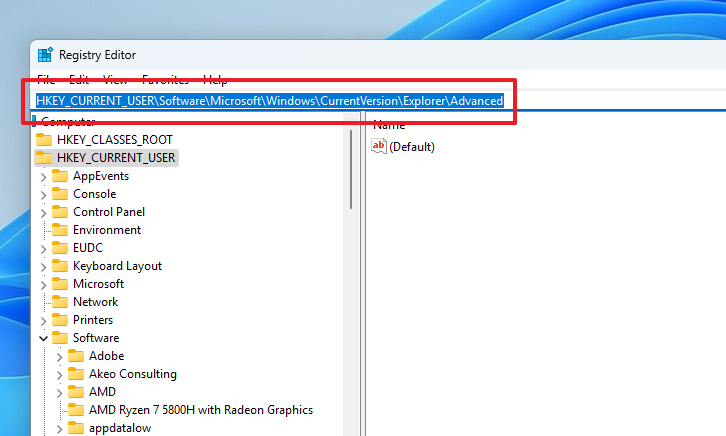Expand the Control Panel key
The width and height of the screenshot is (726, 436).
44,213
